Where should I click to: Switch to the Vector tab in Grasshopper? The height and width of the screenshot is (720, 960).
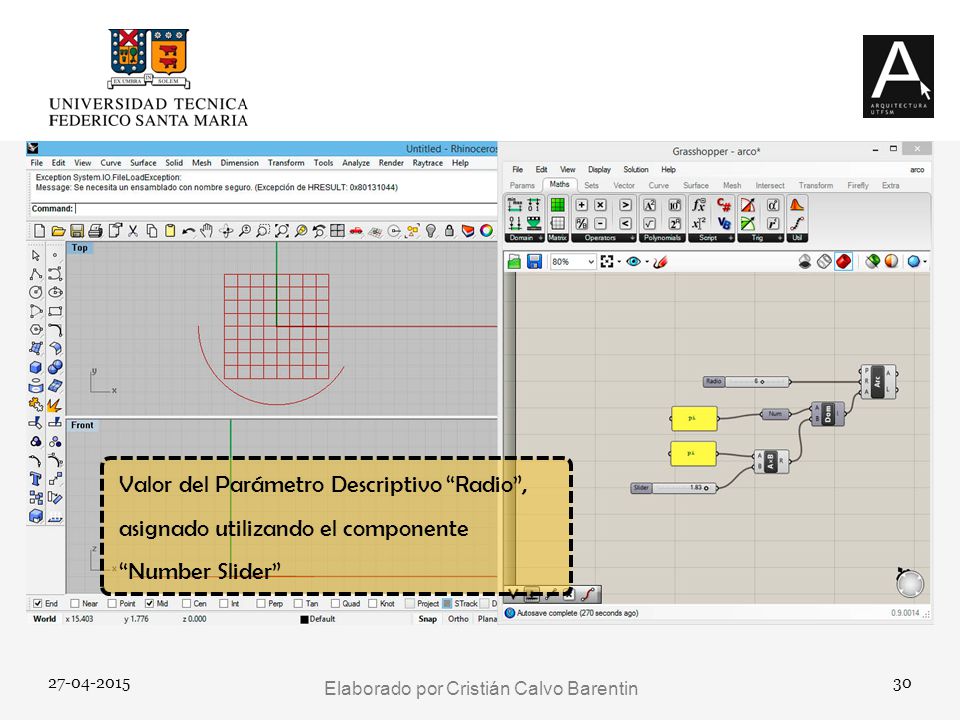pos(624,185)
